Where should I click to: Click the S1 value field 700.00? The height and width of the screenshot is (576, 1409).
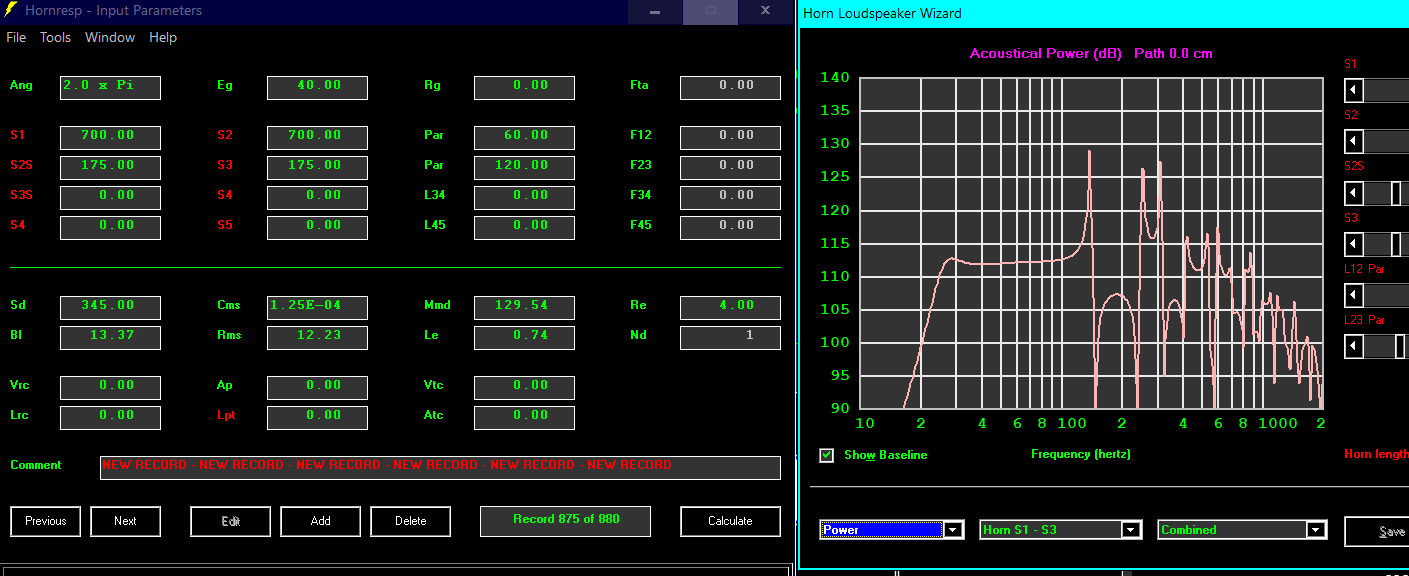pyautogui.click(x=110, y=137)
